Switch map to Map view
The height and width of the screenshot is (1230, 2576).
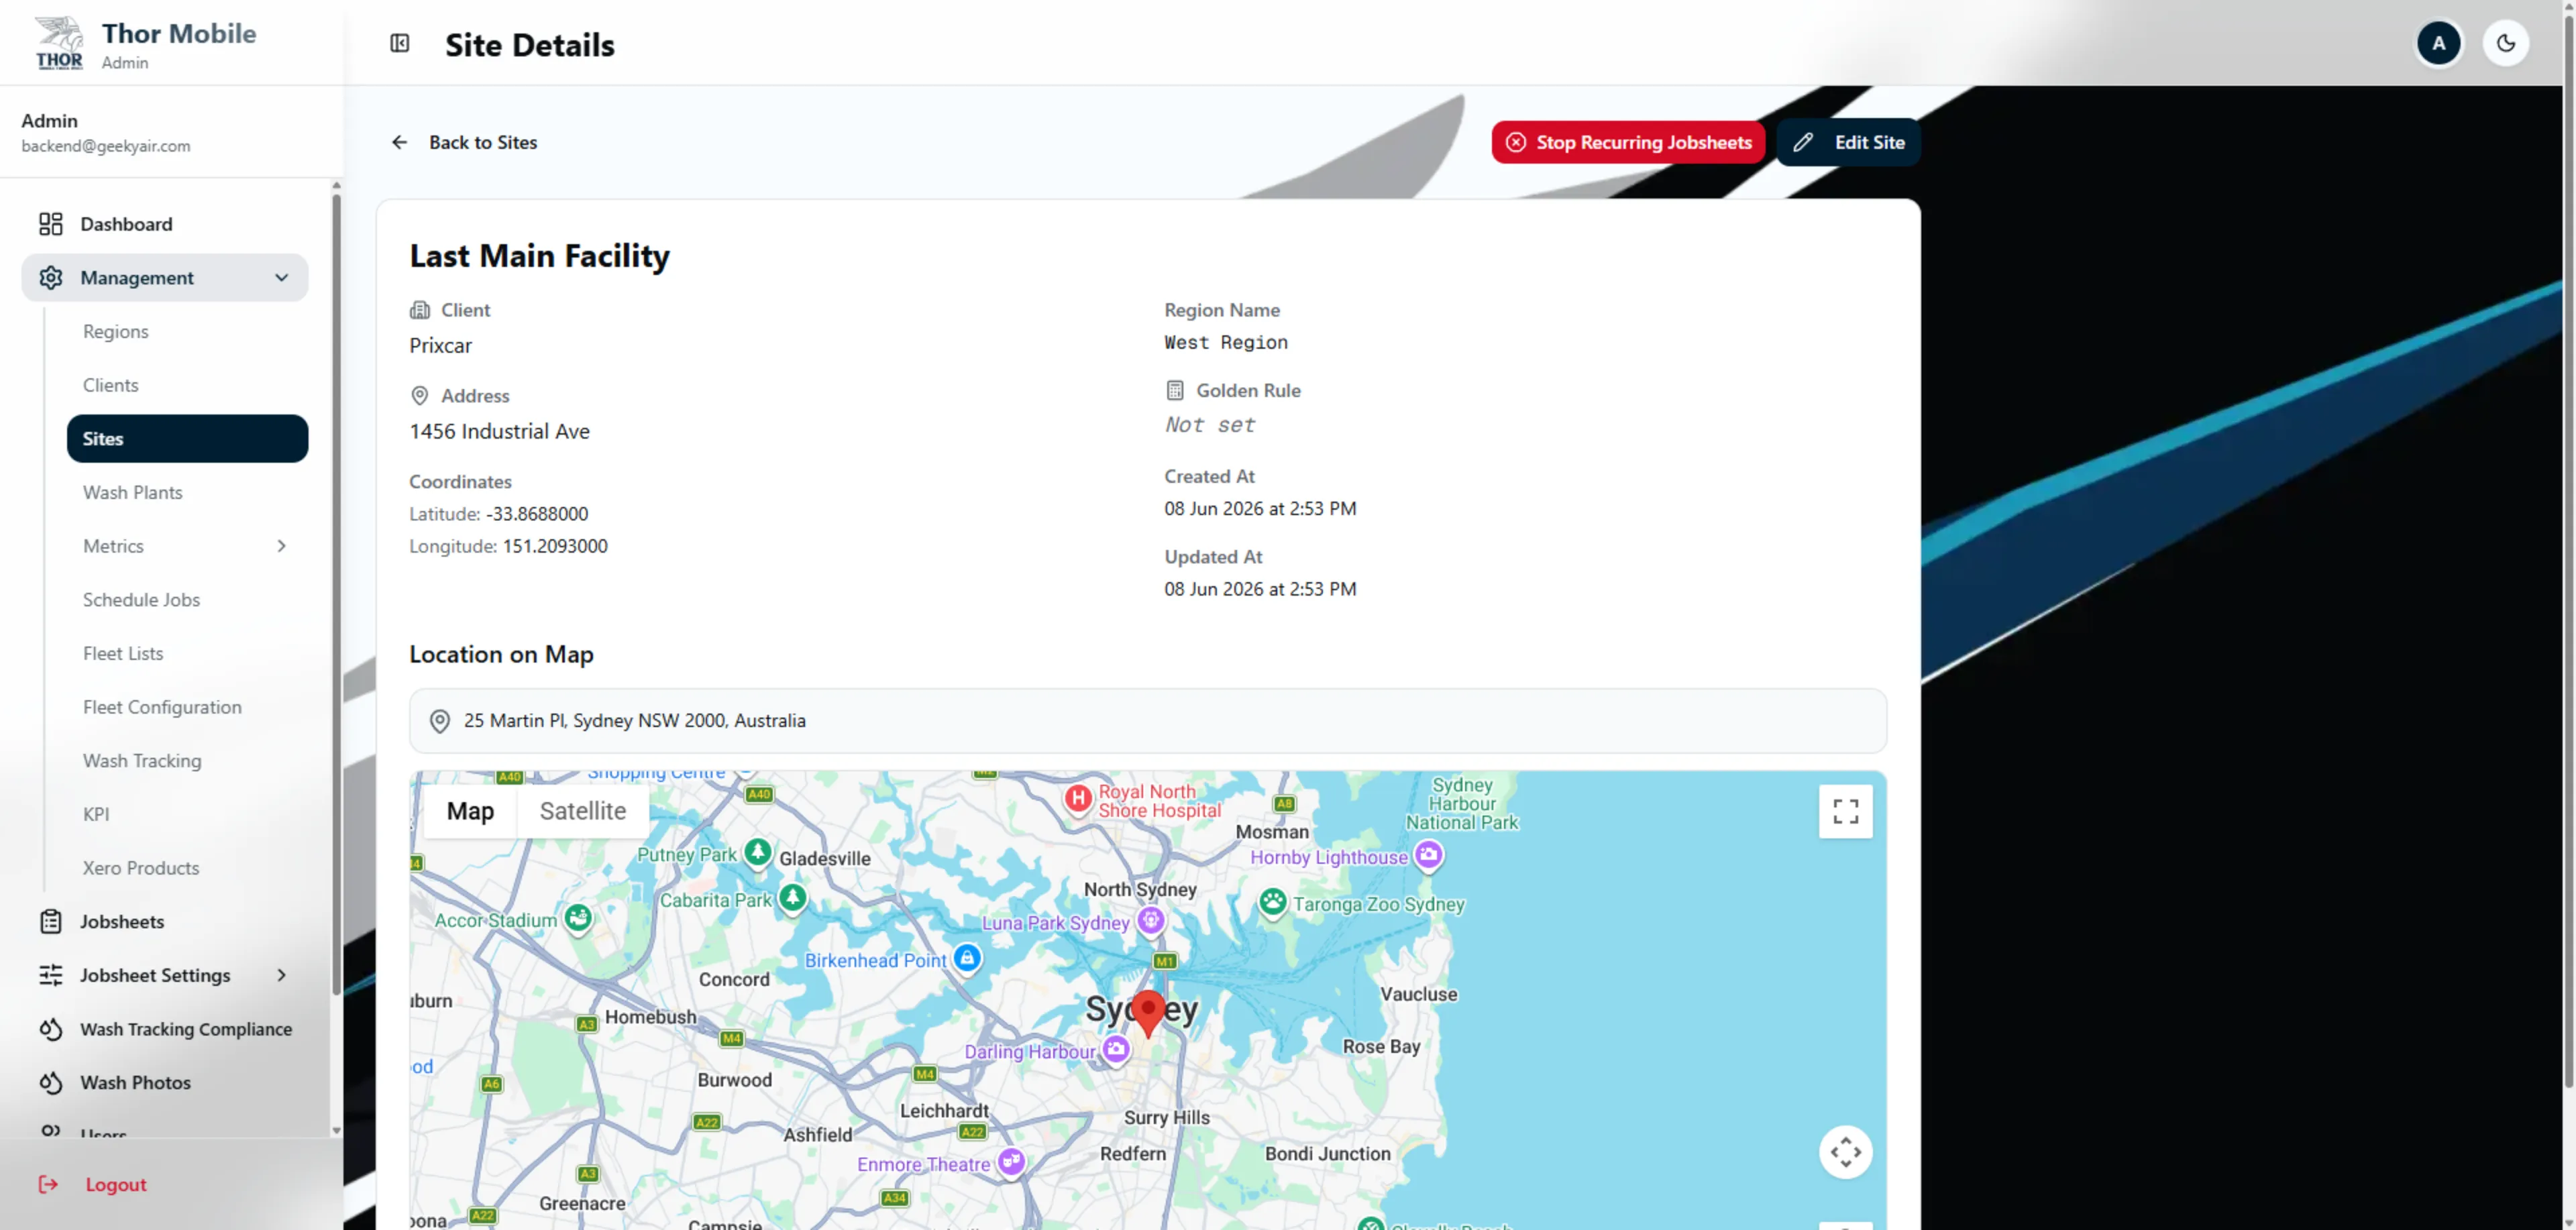(470, 811)
